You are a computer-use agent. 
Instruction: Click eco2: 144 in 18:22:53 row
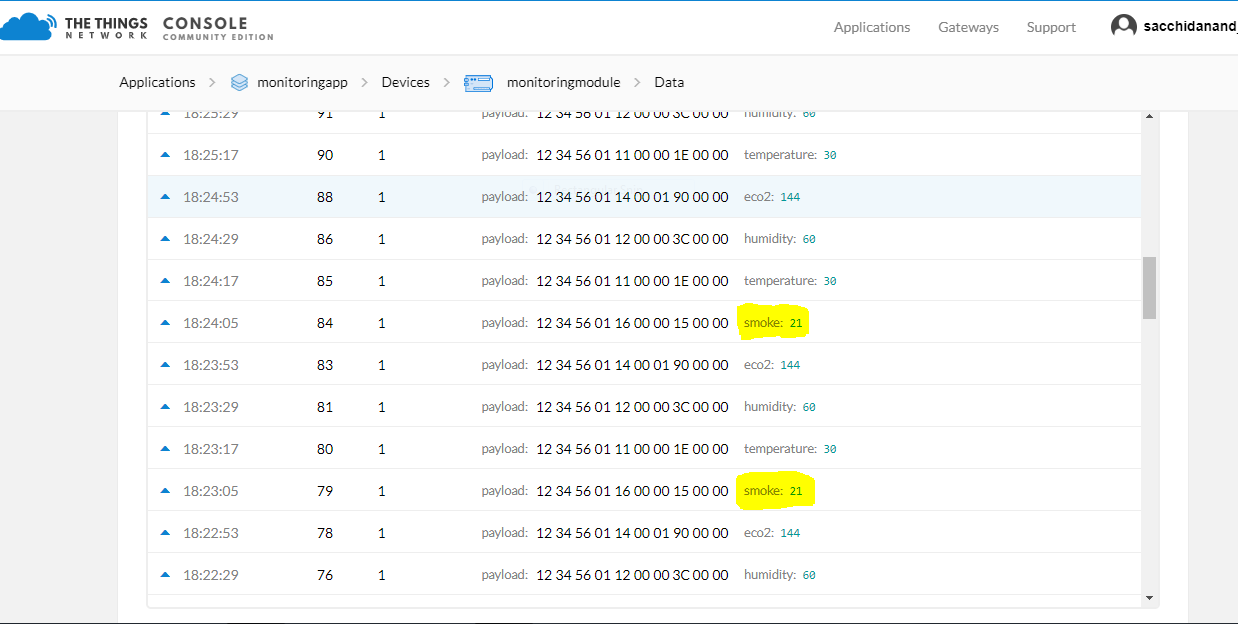point(772,533)
